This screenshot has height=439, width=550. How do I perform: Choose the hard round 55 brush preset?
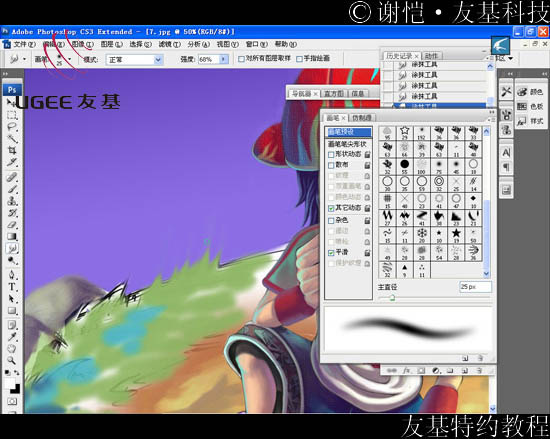pos(404,166)
